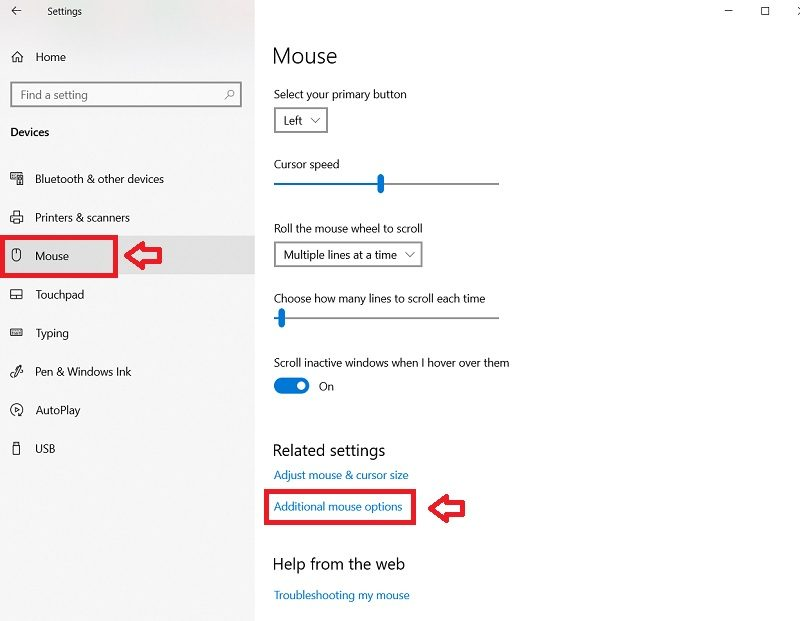This screenshot has width=800, height=621.
Task: Click the AutoPlay icon
Action: coord(17,410)
